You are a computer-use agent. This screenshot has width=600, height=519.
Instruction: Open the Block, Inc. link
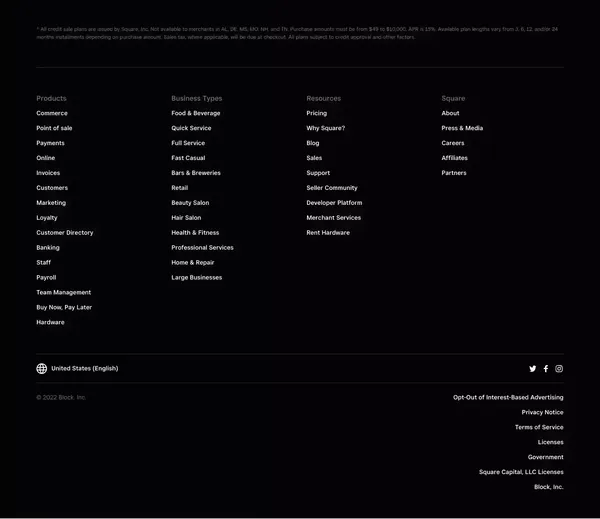point(549,487)
